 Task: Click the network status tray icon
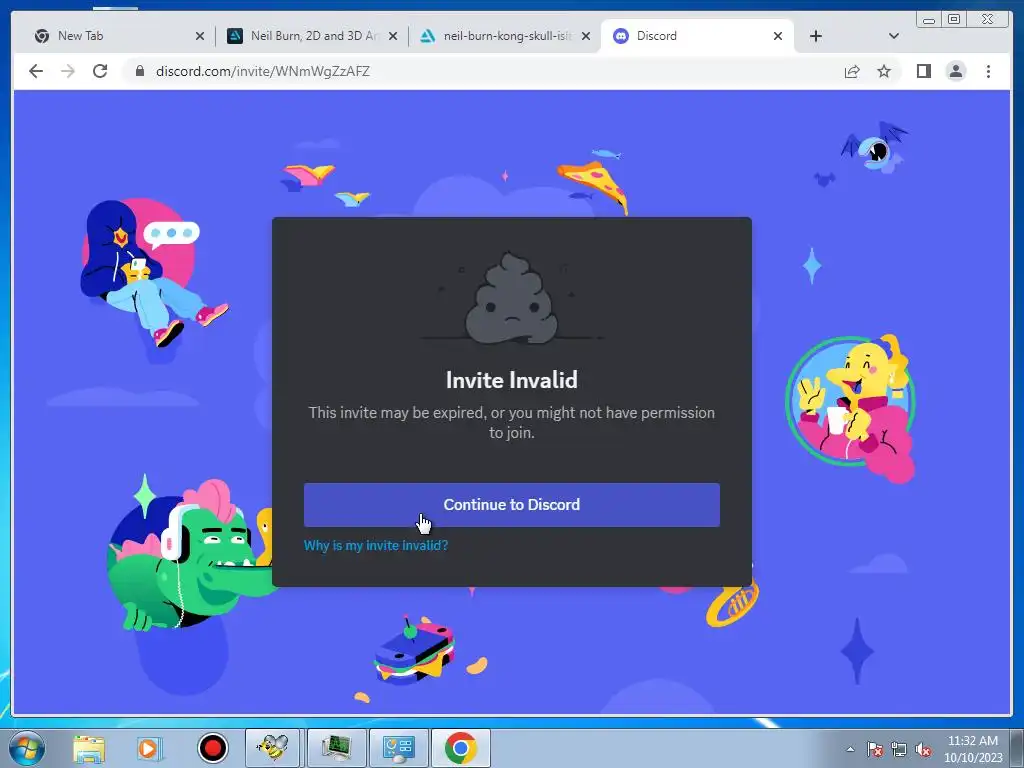point(899,749)
